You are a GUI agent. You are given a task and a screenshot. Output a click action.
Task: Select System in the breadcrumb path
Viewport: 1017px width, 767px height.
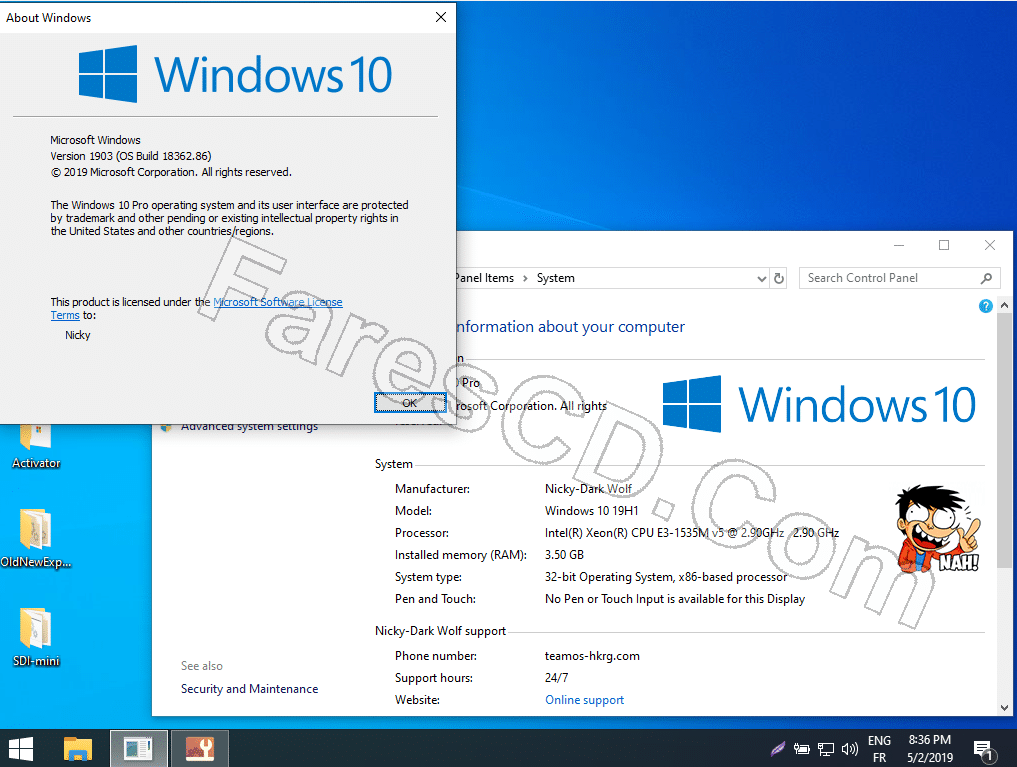tap(556, 278)
